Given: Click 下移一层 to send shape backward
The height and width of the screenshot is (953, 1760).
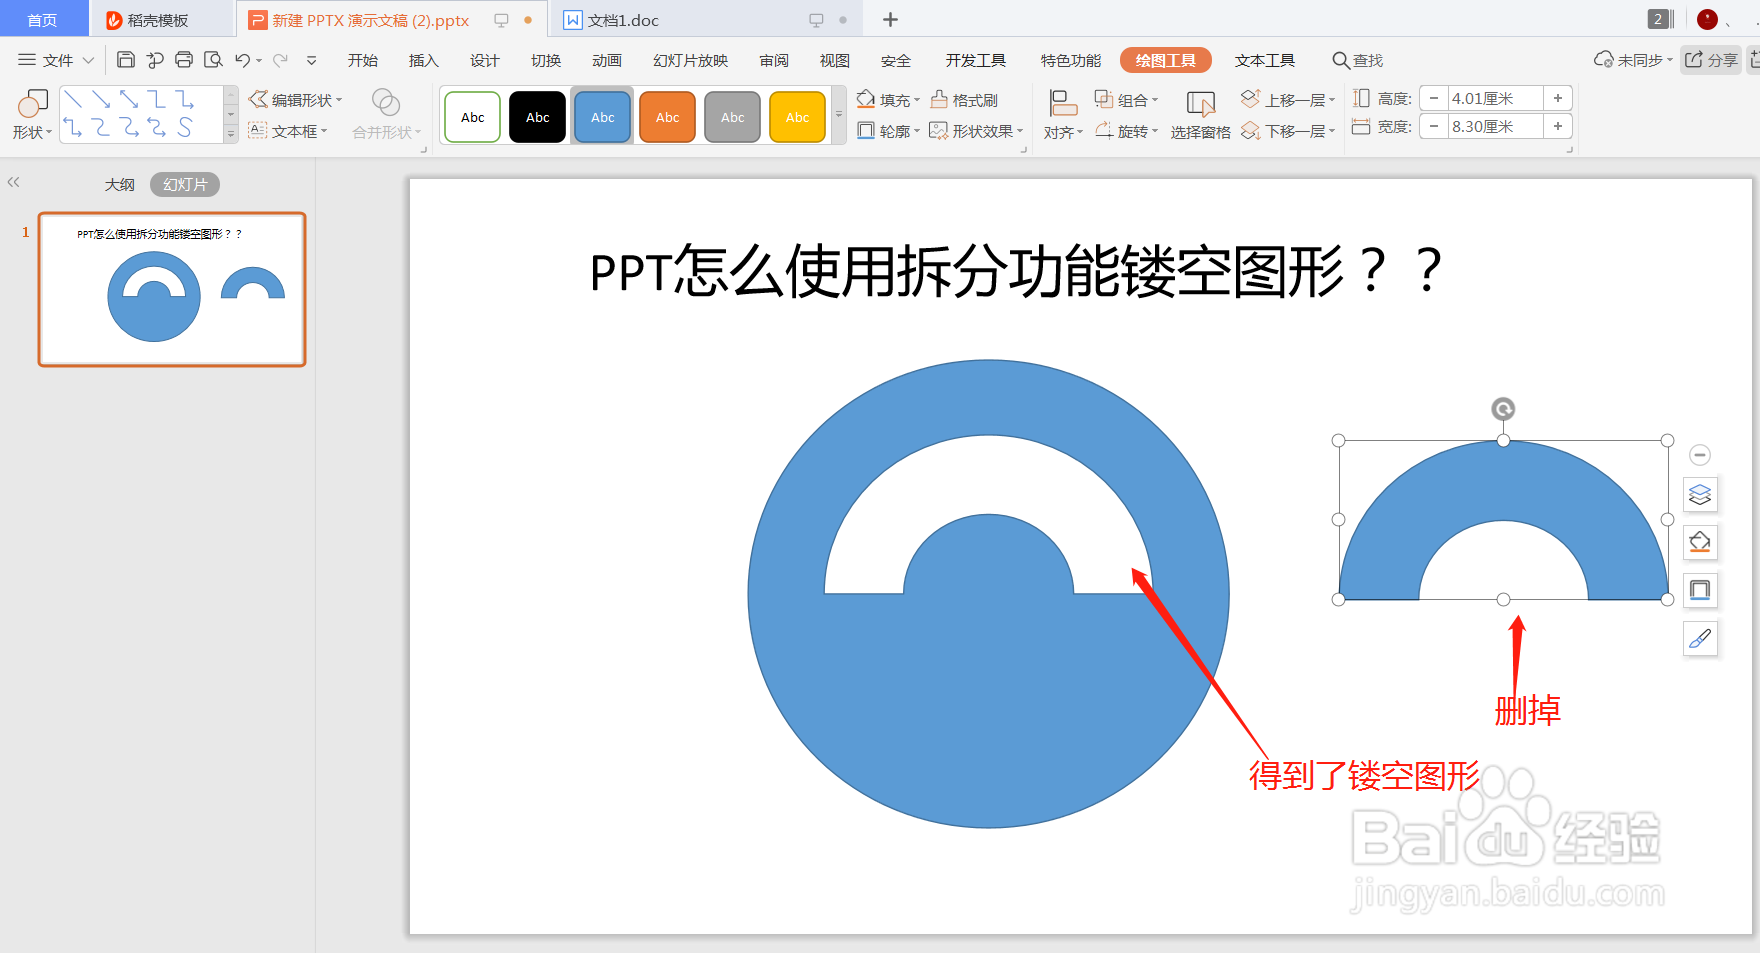Looking at the screenshot, I should [x=1288, y=130].
